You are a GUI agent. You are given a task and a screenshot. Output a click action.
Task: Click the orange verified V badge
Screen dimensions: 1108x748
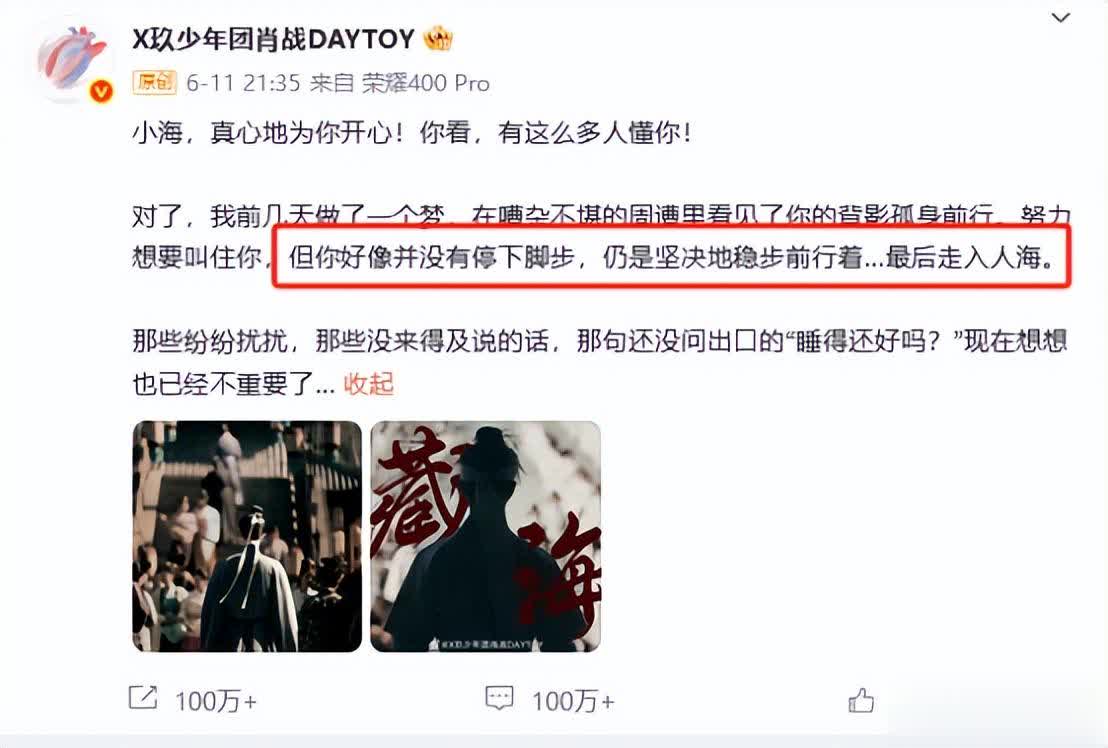[102, 91]
